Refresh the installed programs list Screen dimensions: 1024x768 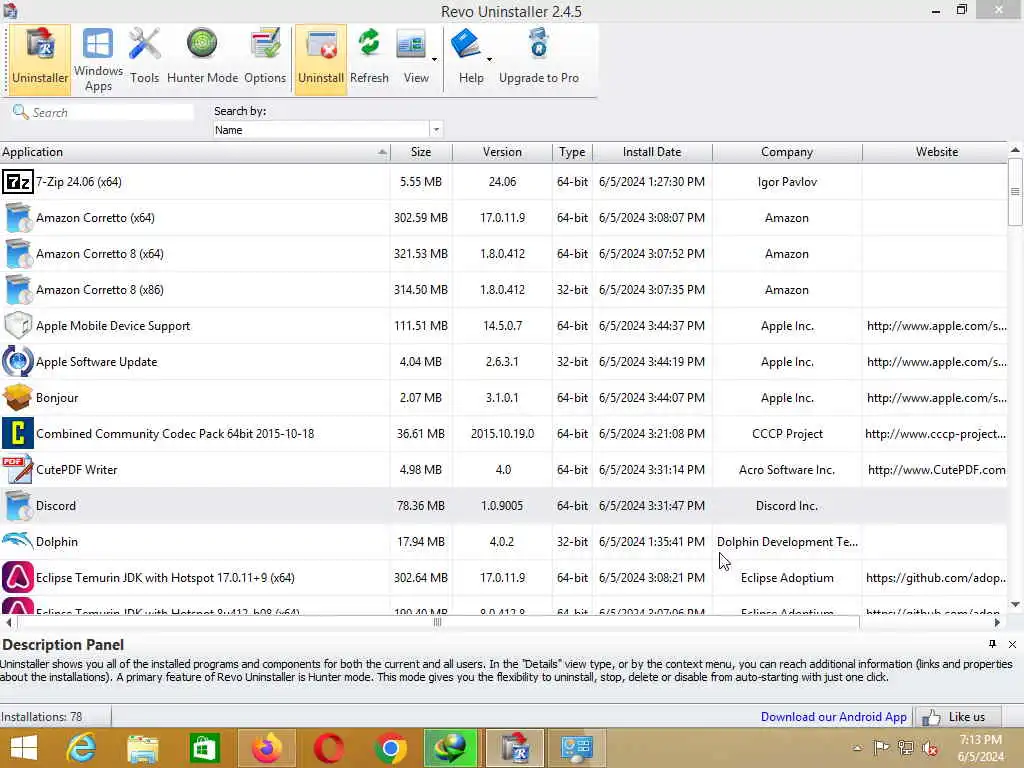(x=369, y=59)
